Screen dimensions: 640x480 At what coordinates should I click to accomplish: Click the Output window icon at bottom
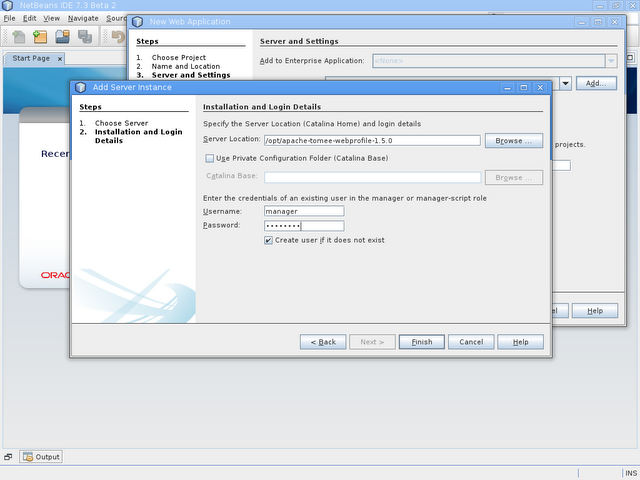click(28, 457)
